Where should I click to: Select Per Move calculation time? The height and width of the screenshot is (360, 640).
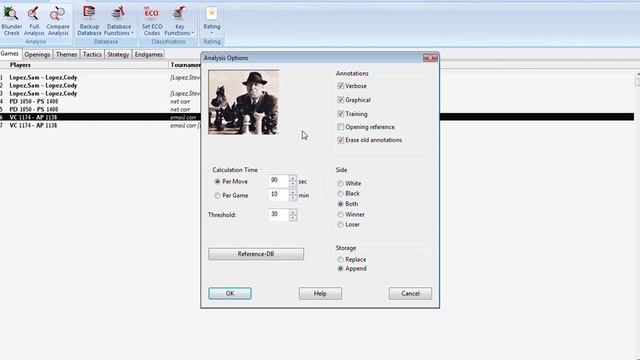pos(218,182)
